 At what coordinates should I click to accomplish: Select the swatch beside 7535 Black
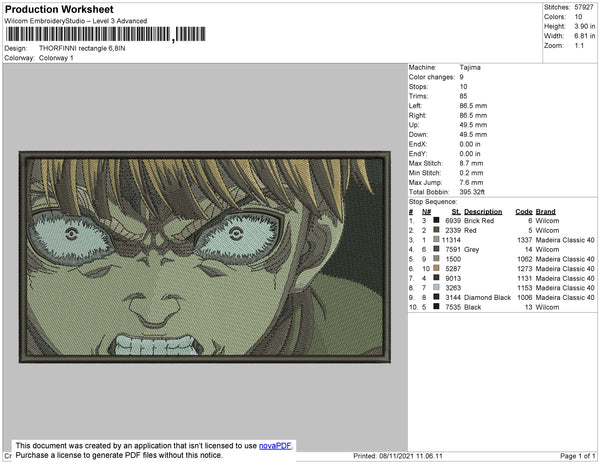click(436, 307)
